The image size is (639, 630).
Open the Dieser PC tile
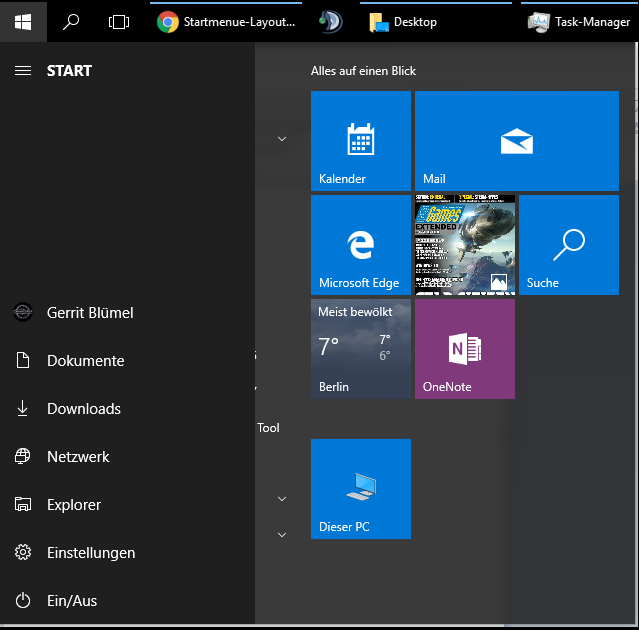[361, 489]
